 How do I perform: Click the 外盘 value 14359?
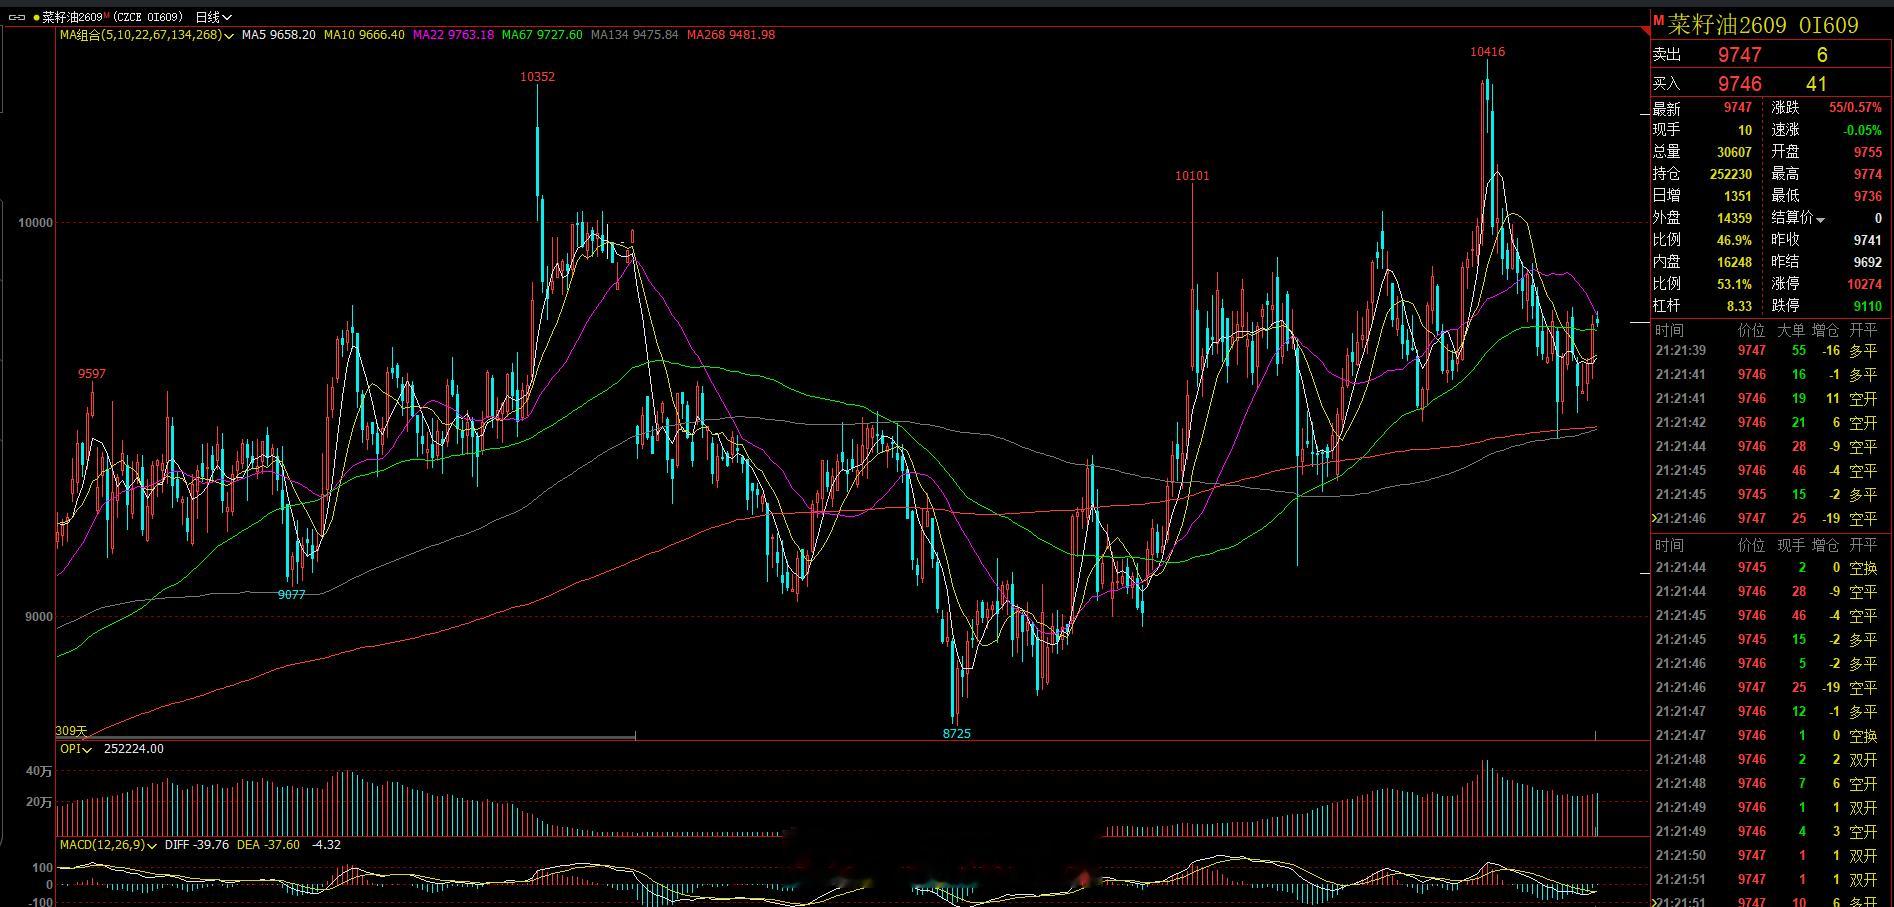1734,218
